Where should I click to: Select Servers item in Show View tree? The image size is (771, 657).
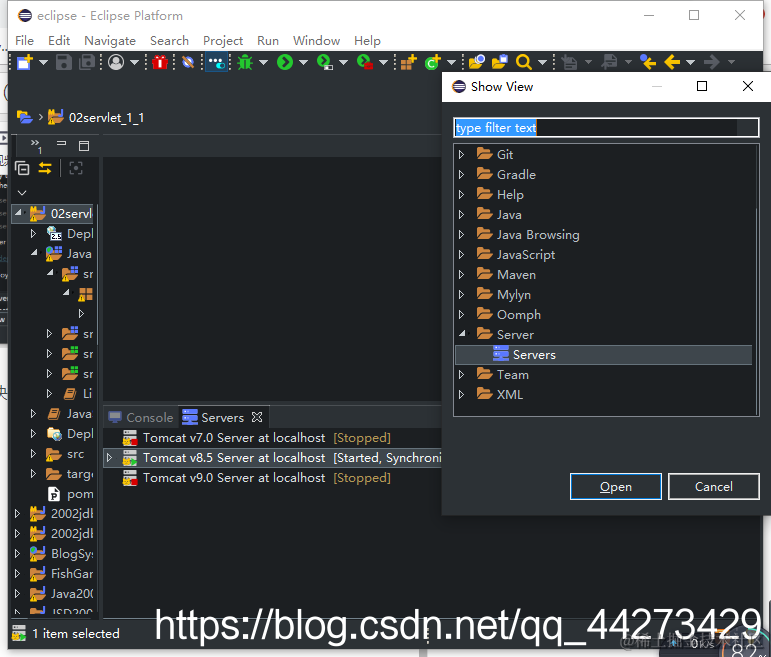[604, 355]
